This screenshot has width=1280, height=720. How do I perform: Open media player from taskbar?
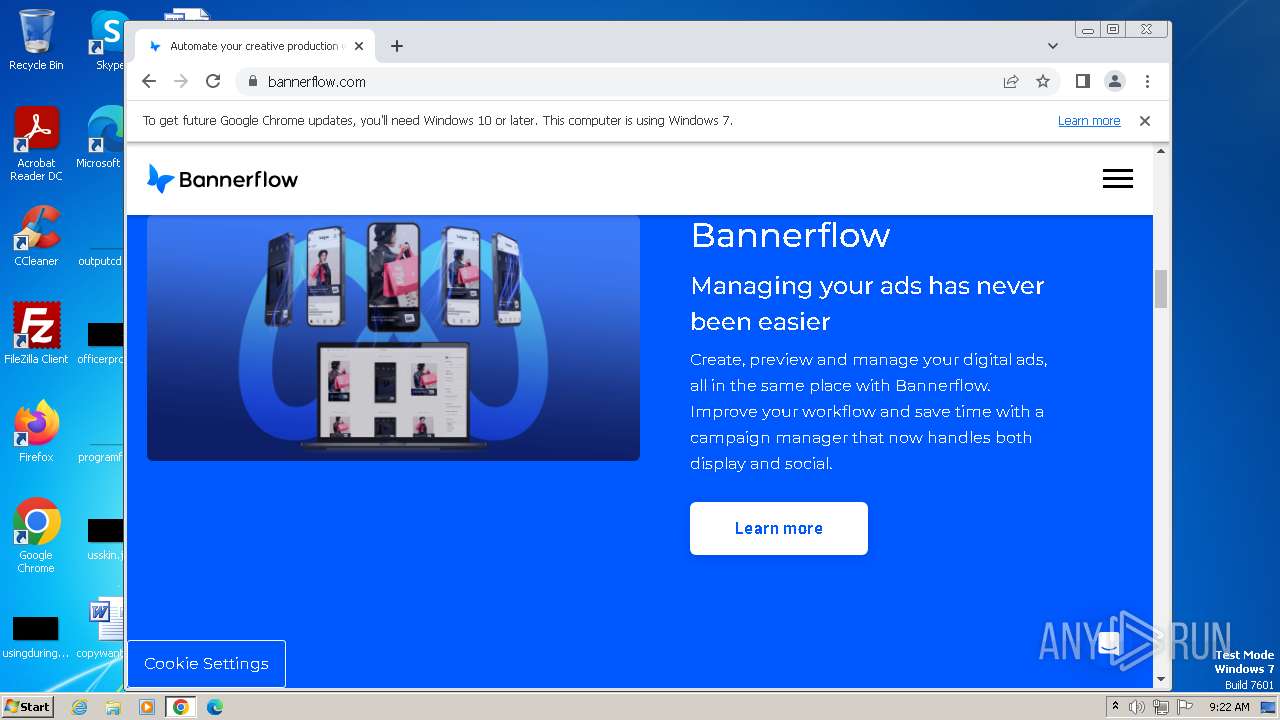coord(147,707)
